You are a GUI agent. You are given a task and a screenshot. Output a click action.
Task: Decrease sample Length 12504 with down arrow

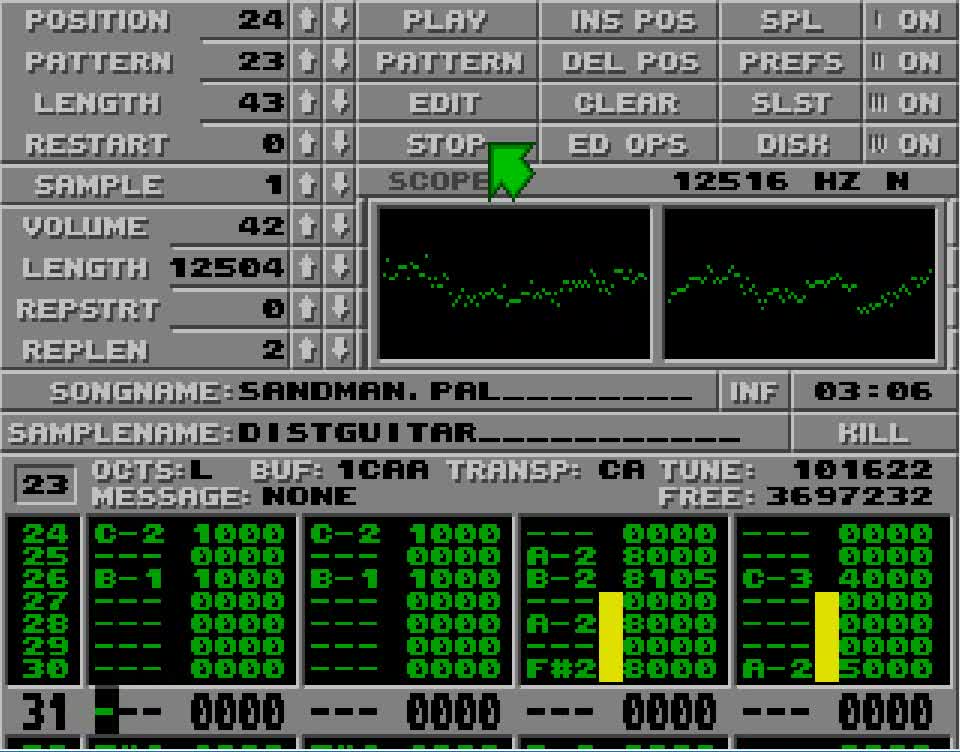point(340,268)
